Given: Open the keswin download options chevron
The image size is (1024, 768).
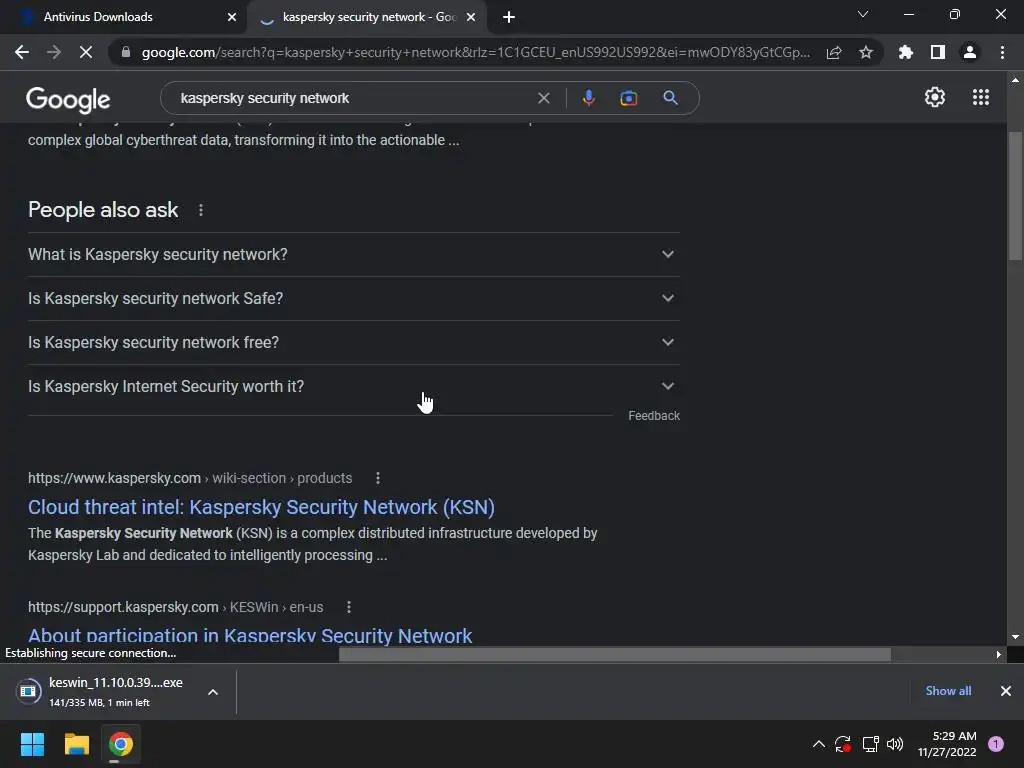Looking at the screenshot, I should [x=213, y=692].
